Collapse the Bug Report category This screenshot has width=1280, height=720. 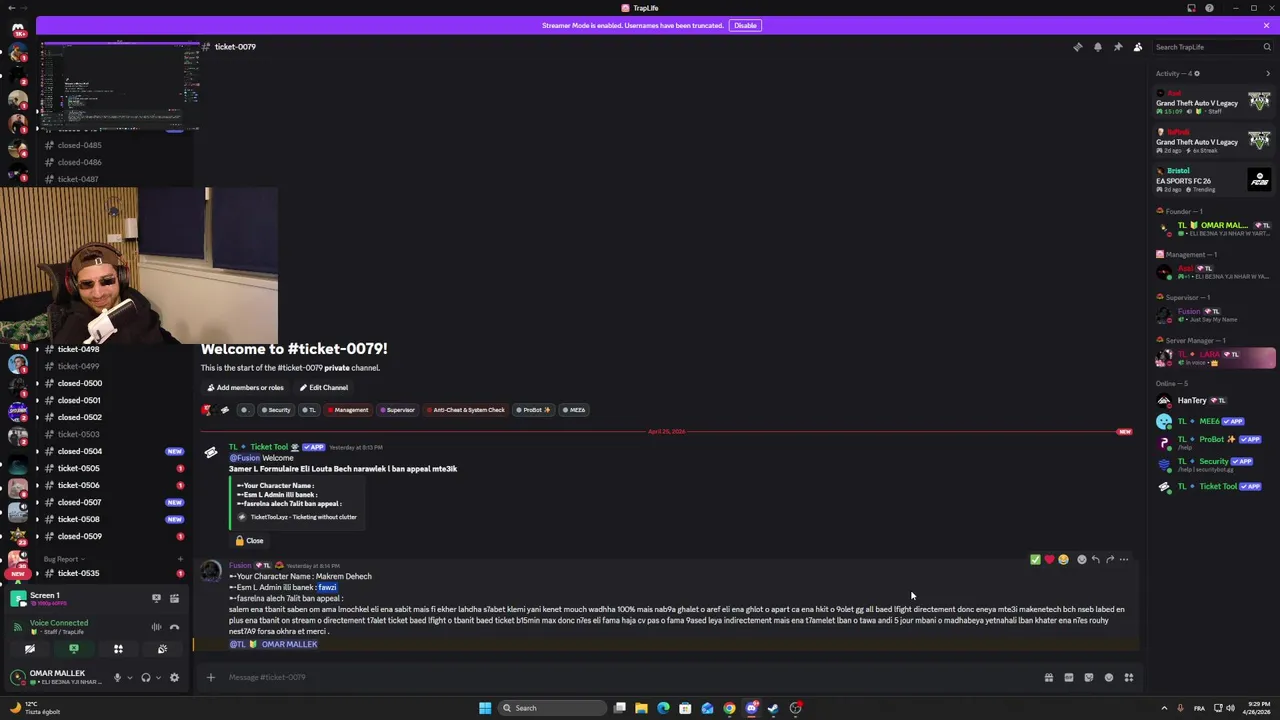click(x=64, y=559)
